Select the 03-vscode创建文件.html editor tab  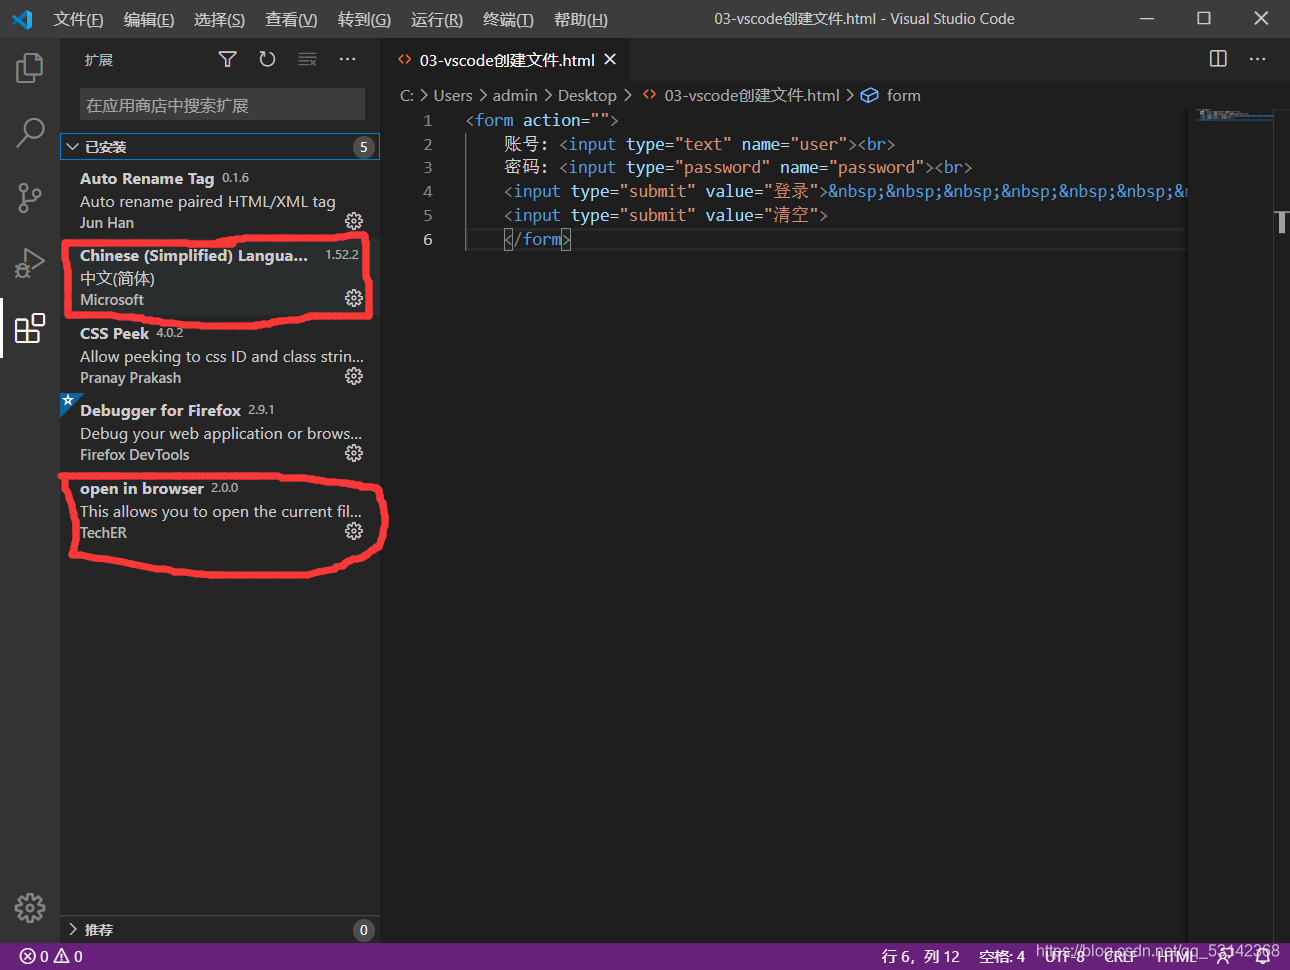(506, 60)
